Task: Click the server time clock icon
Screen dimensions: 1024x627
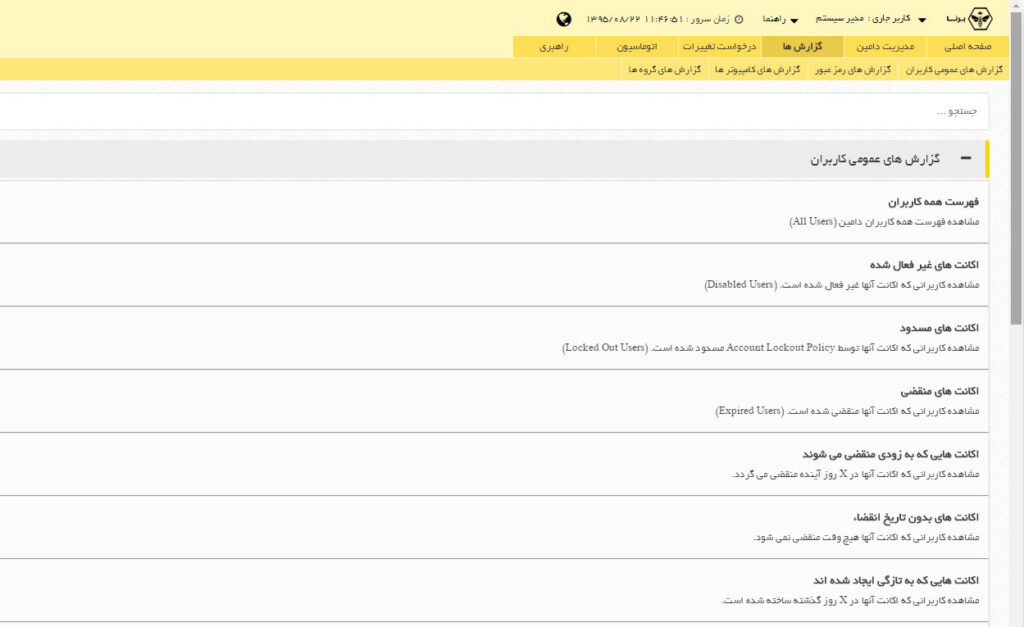Action: point(739,19)
